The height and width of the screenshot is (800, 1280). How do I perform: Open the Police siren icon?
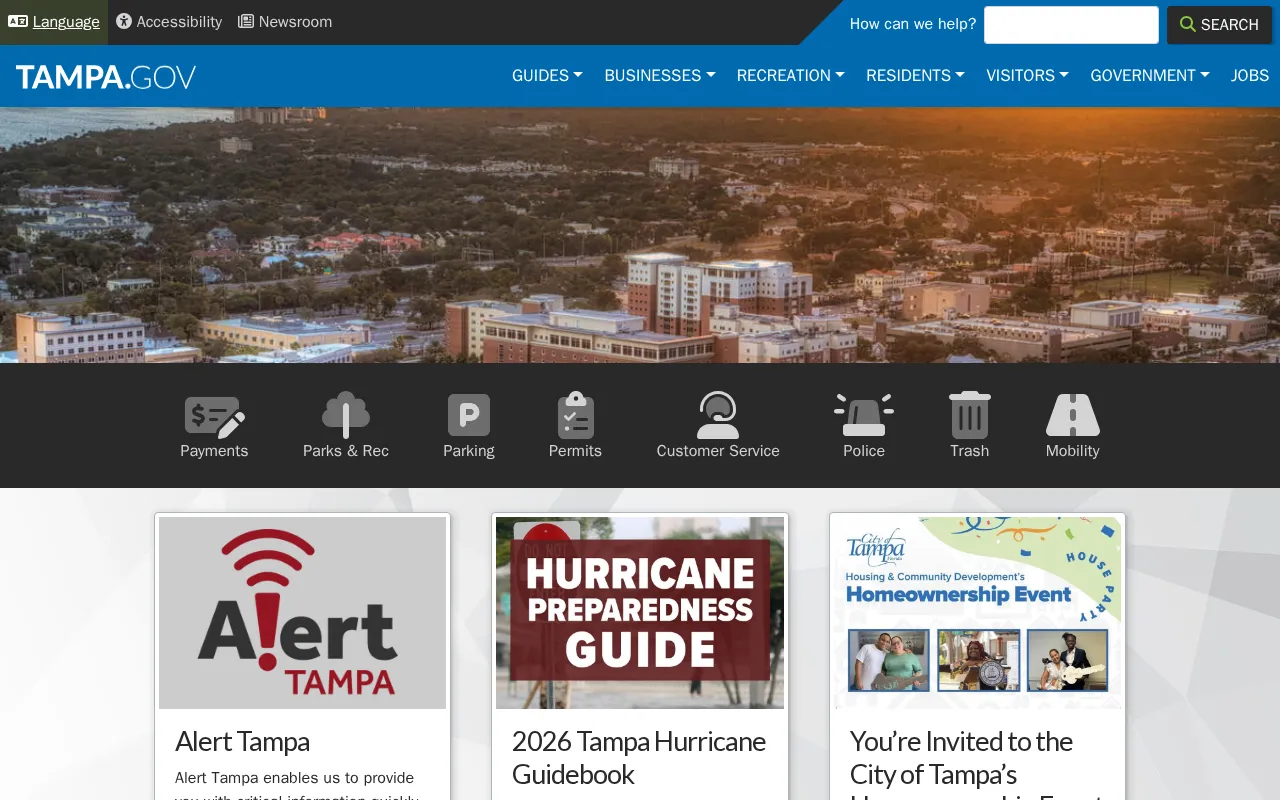(864, 415)
